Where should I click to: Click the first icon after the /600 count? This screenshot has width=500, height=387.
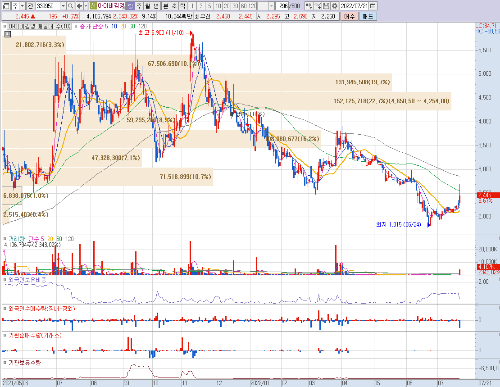(x=309, y=6)
